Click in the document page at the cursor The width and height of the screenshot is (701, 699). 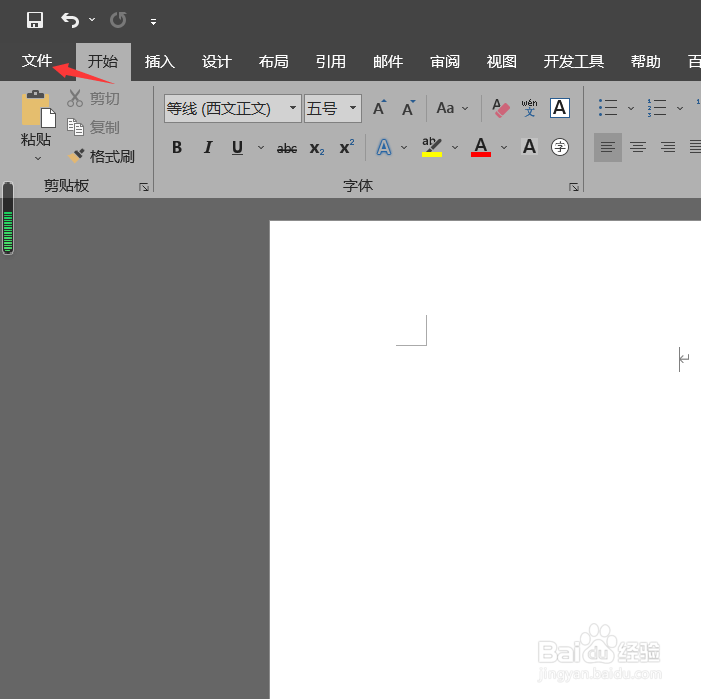pos(680,359)
